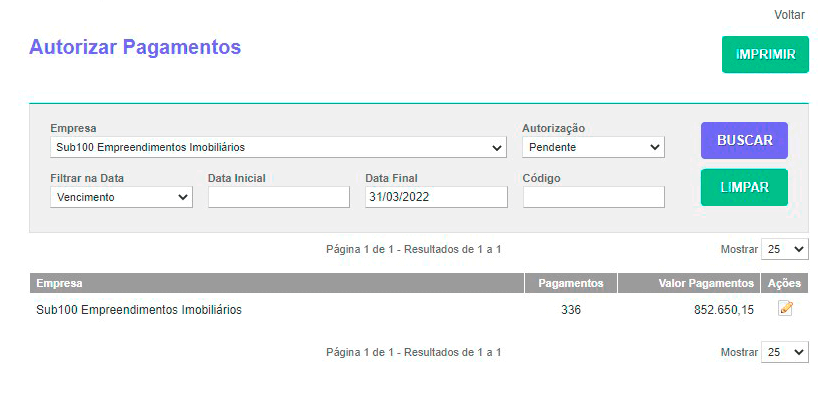The height and width of the screenshot is (420, 839).
Task: Follow the Voltar link
Action: click(789, 15)
